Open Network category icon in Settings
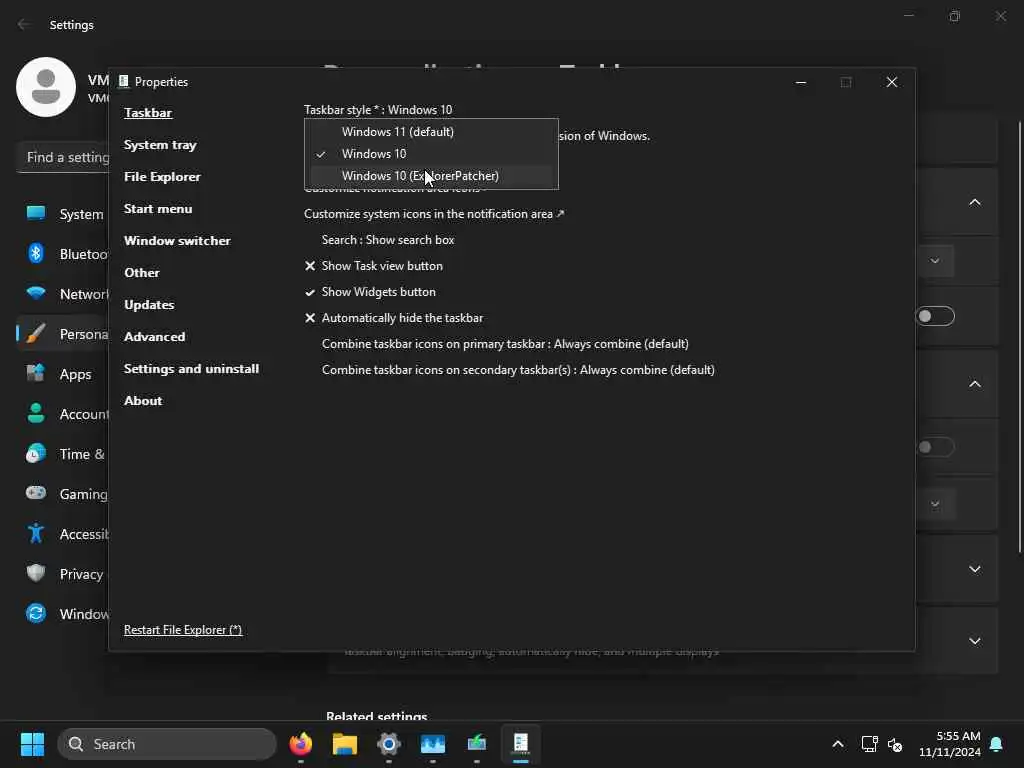Screen dimensions: 1024x768 (x=36, y=293)
